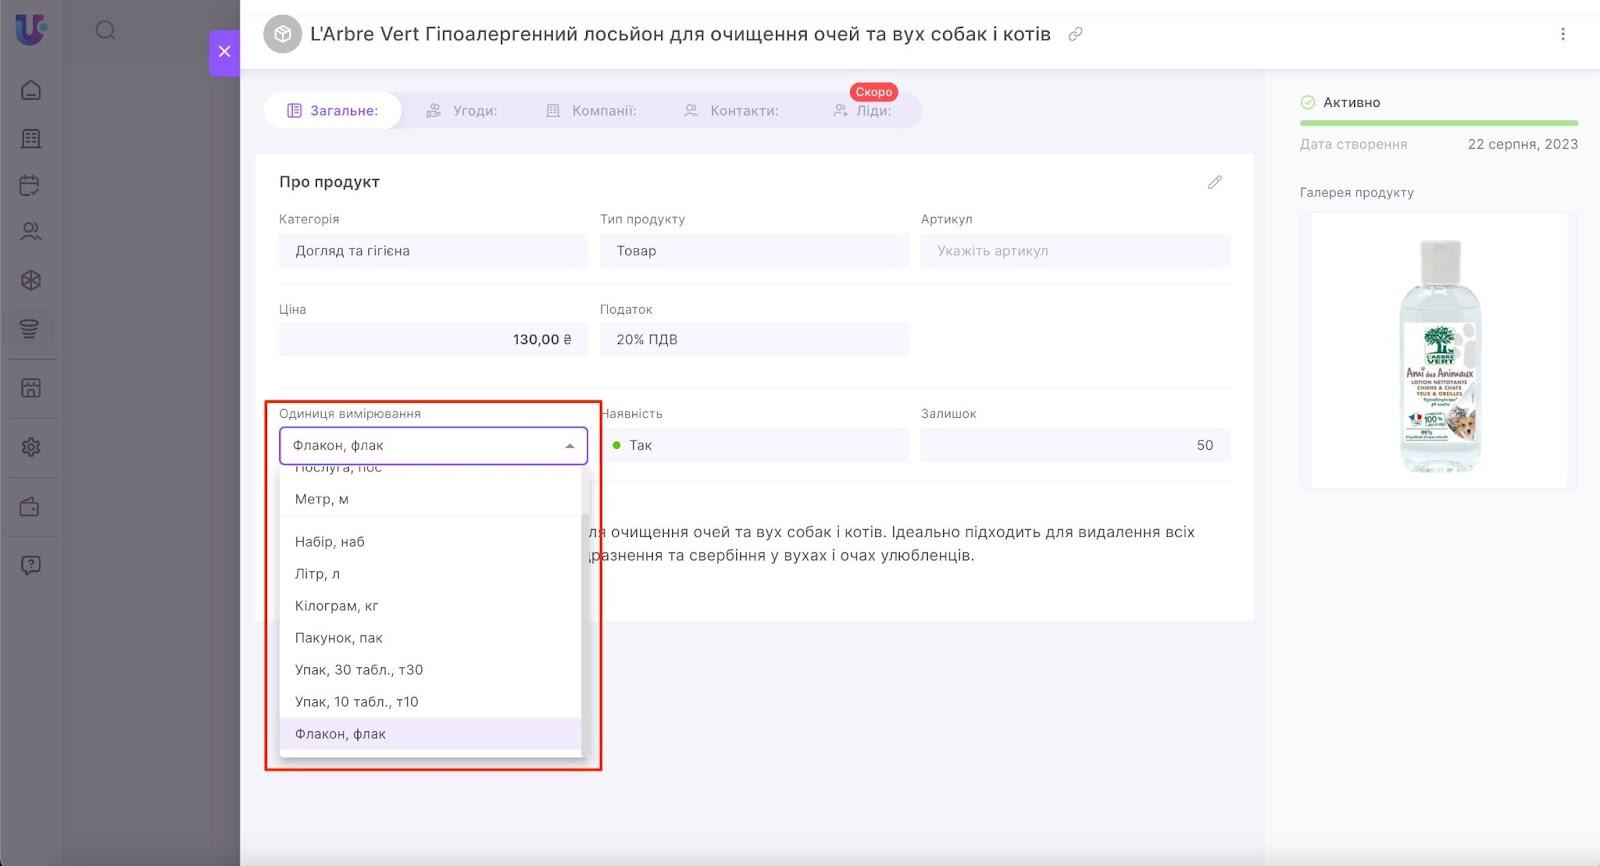The height and width of the screenshot is (866, 1600).
Task: Pick the Упак, 30 табл., т30 unit
Action: tap(358, 670)
